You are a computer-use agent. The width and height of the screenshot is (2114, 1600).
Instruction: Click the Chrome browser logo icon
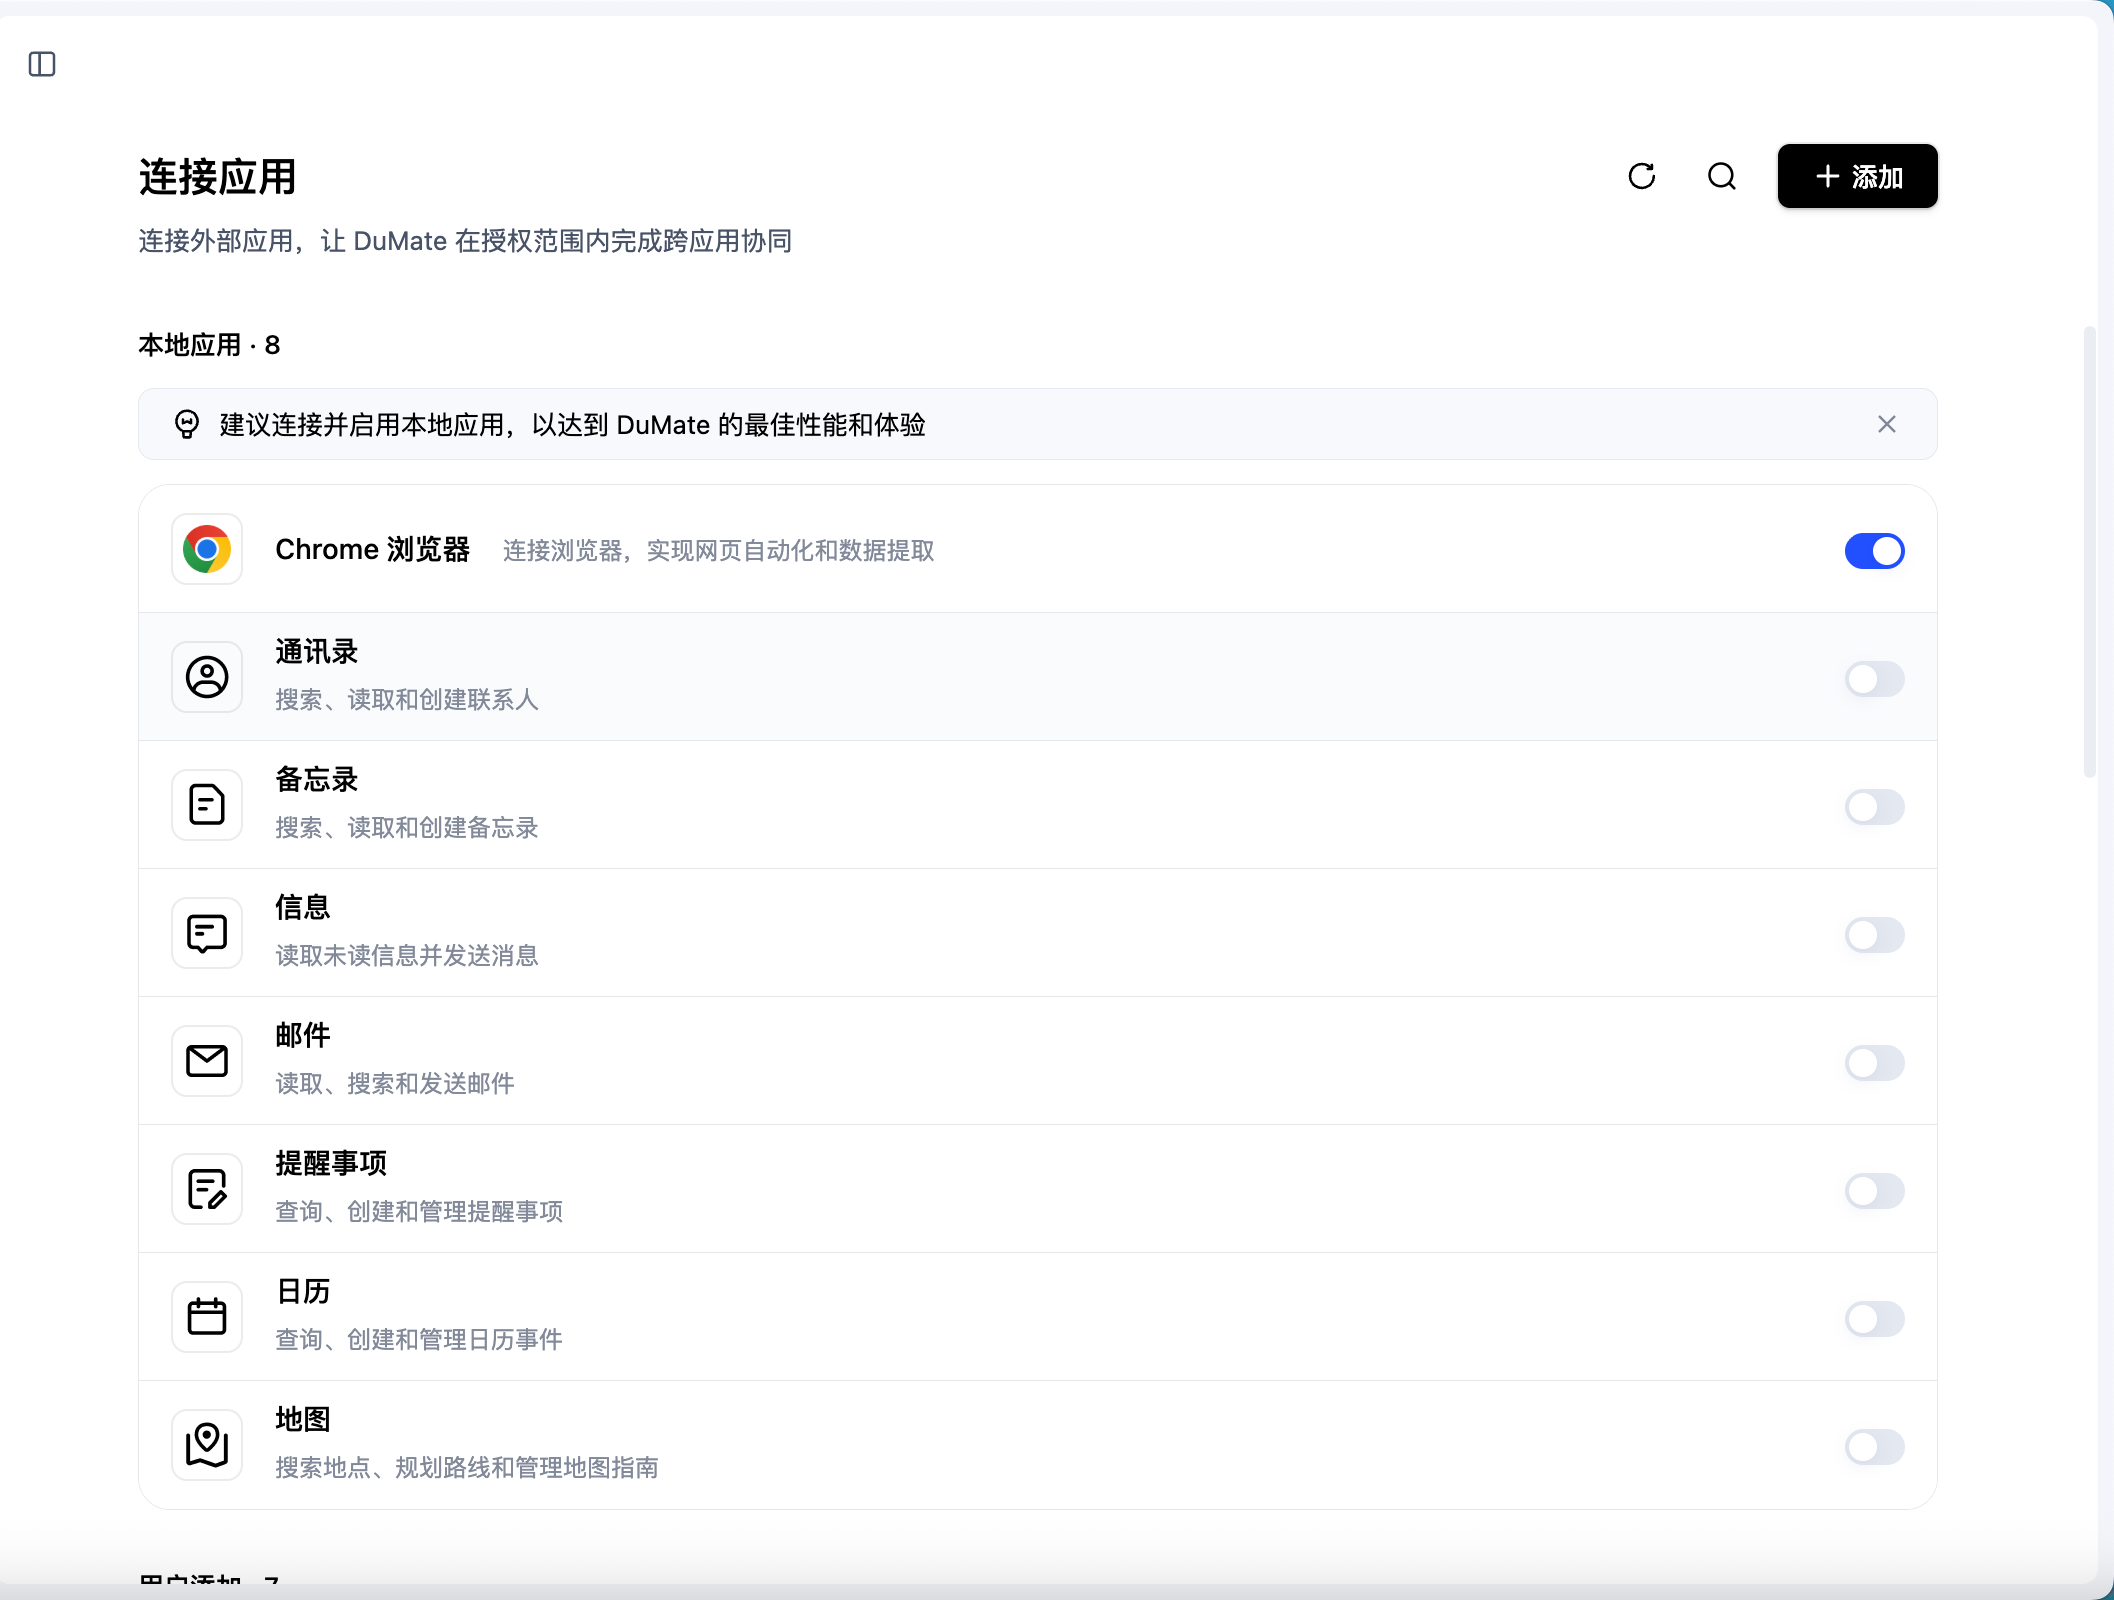[x=207, y=549]
